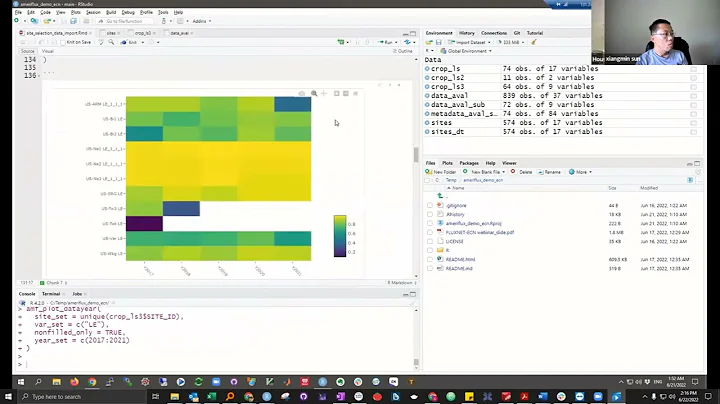This screenshot has height=404, width=720.
Task: Expand the crop_ls3 data object
Action: 428,87
